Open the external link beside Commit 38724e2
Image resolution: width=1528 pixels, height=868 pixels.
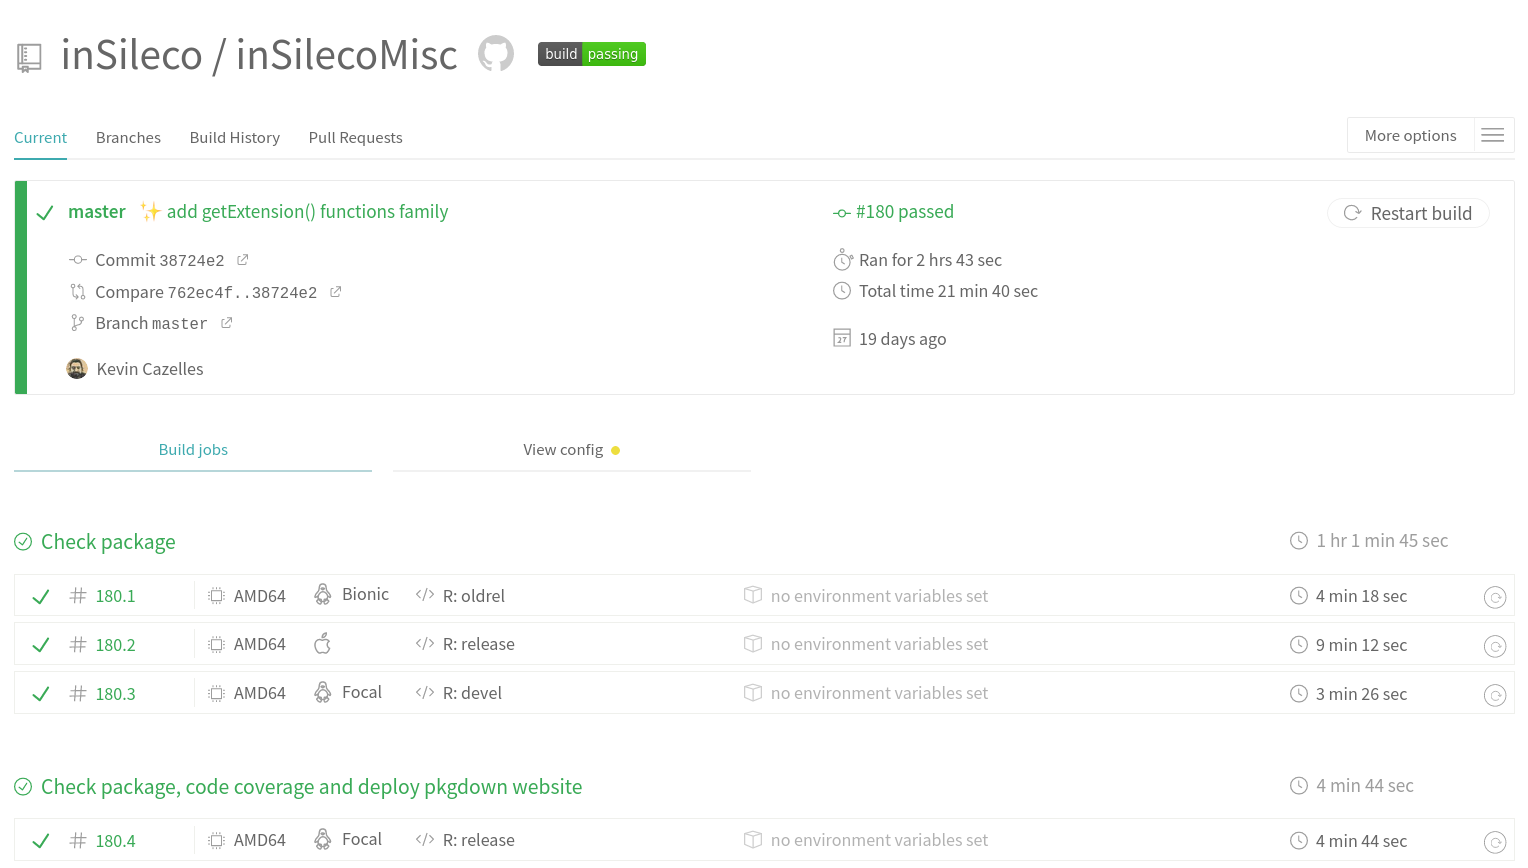(242, 258)
